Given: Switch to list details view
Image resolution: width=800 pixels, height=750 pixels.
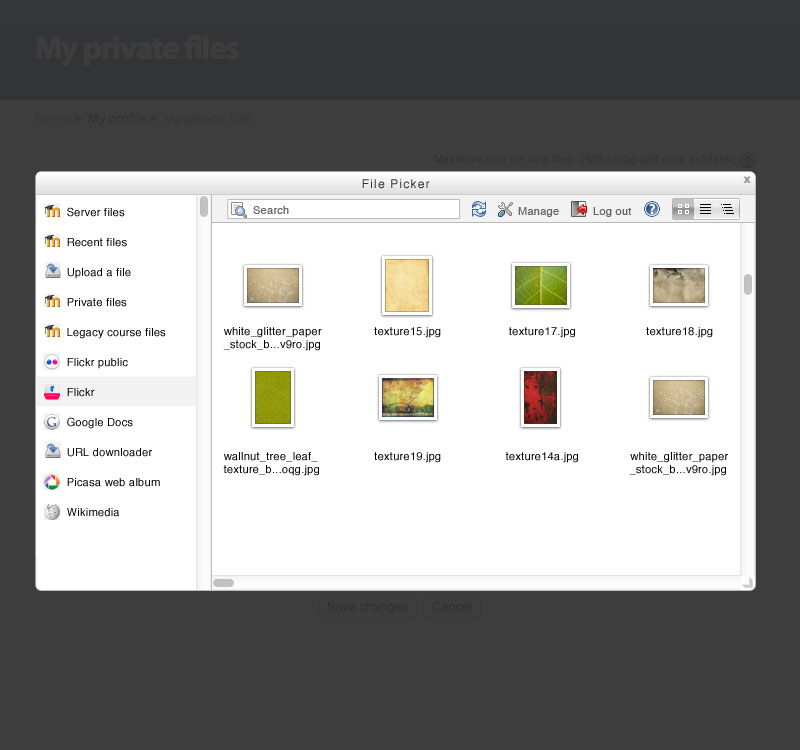Looking at the screenshot, I should click(705, 209).
